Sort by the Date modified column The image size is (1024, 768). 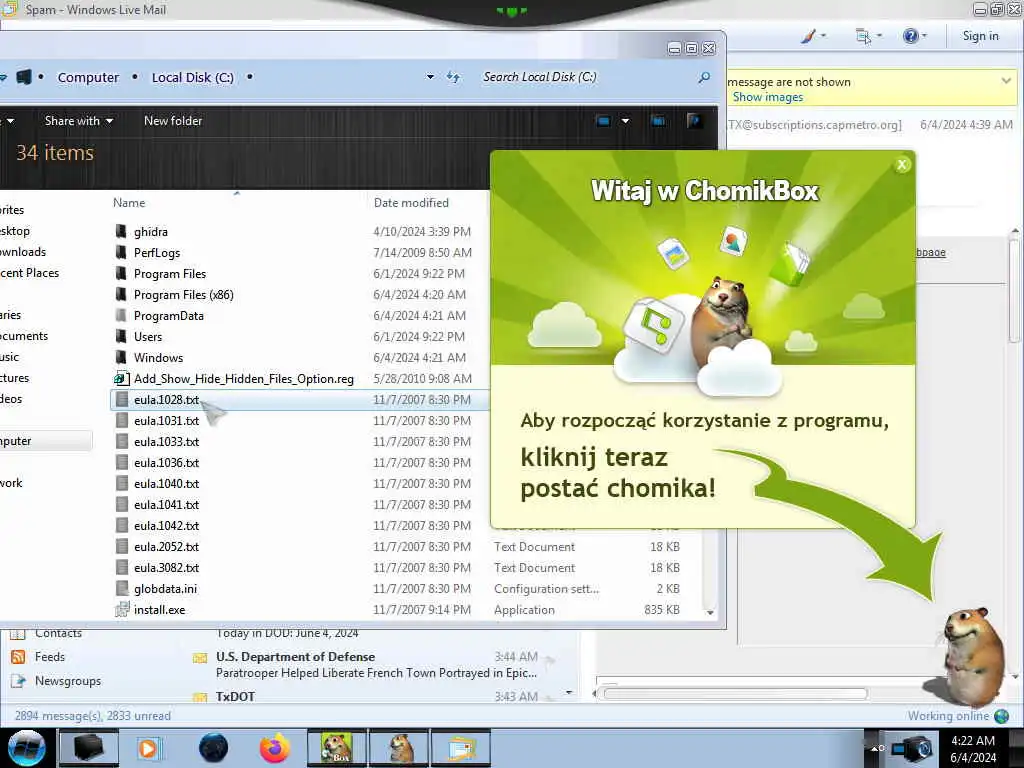411,202
